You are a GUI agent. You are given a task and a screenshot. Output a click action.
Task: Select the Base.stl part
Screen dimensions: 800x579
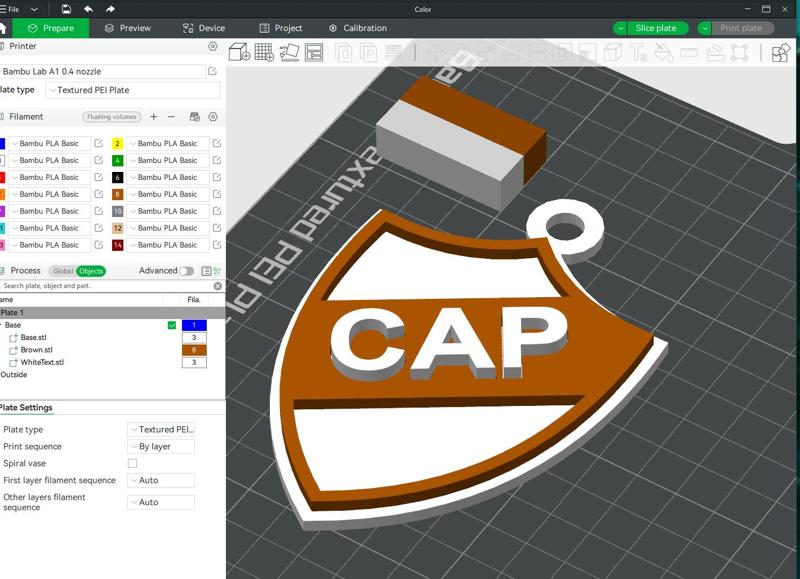click(x=33, y=337)
